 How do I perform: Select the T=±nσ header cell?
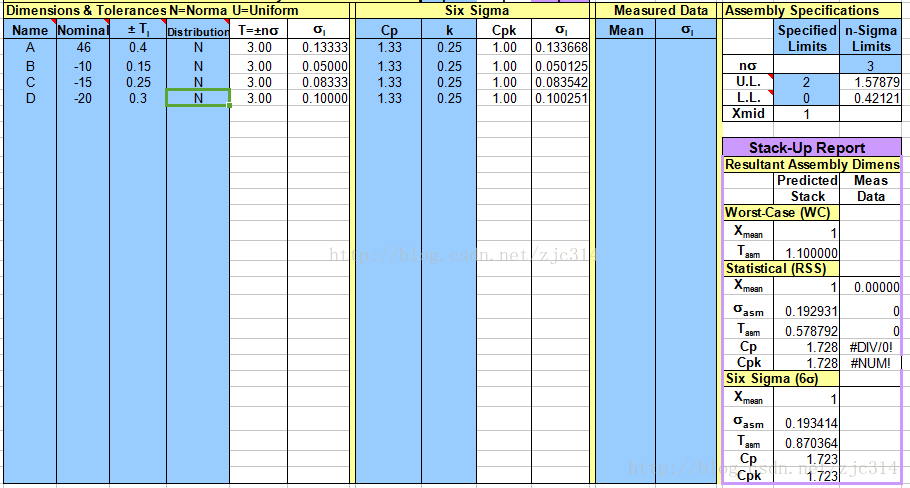click(x=258, y=30)
